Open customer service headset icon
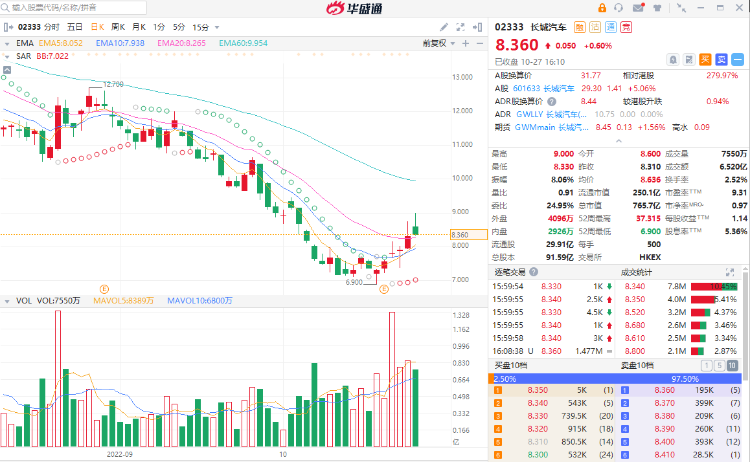Image resolution: width=750 pixels, height=462 pixels. coord(618,8)
